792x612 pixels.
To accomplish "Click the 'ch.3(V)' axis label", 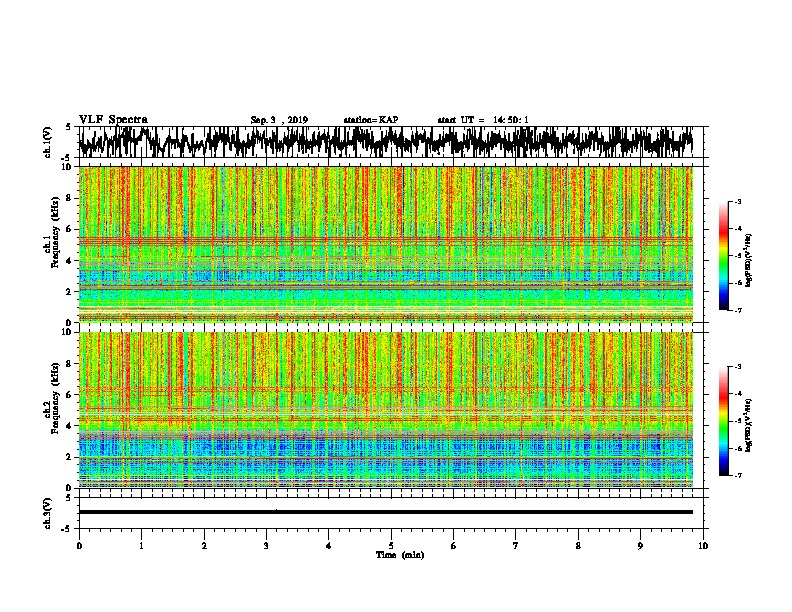I will (47, 513).
